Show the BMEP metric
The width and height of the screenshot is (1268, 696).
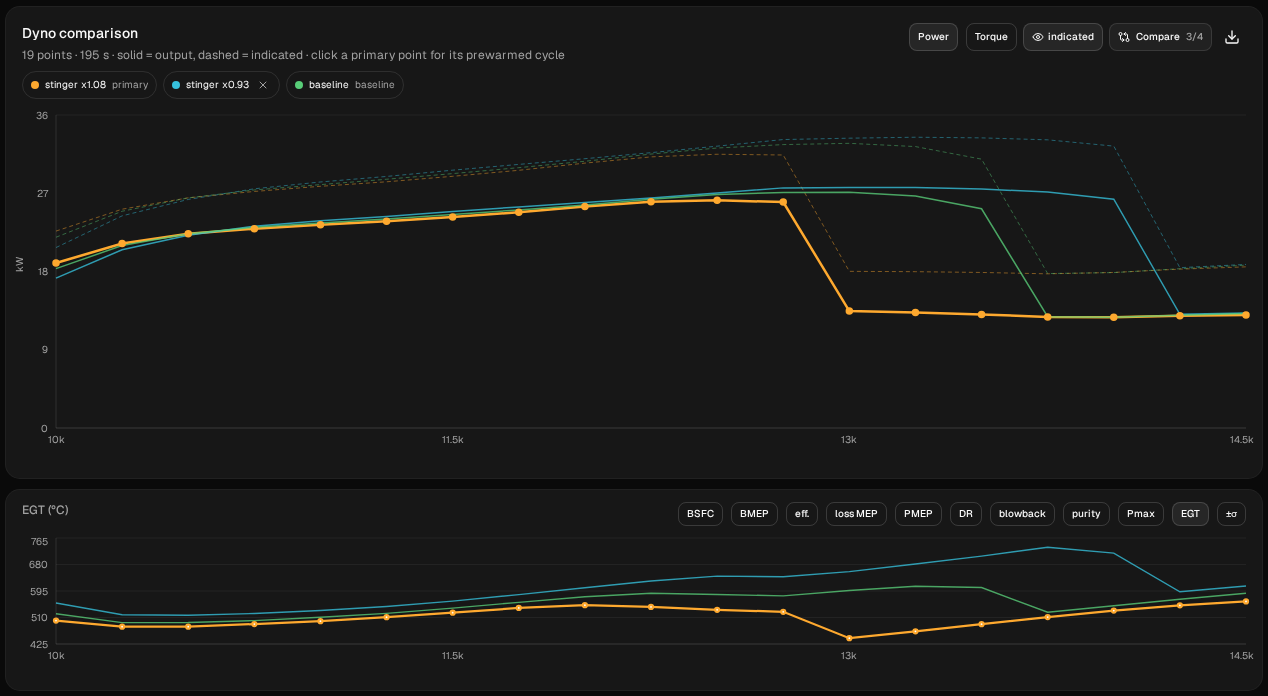754,514
